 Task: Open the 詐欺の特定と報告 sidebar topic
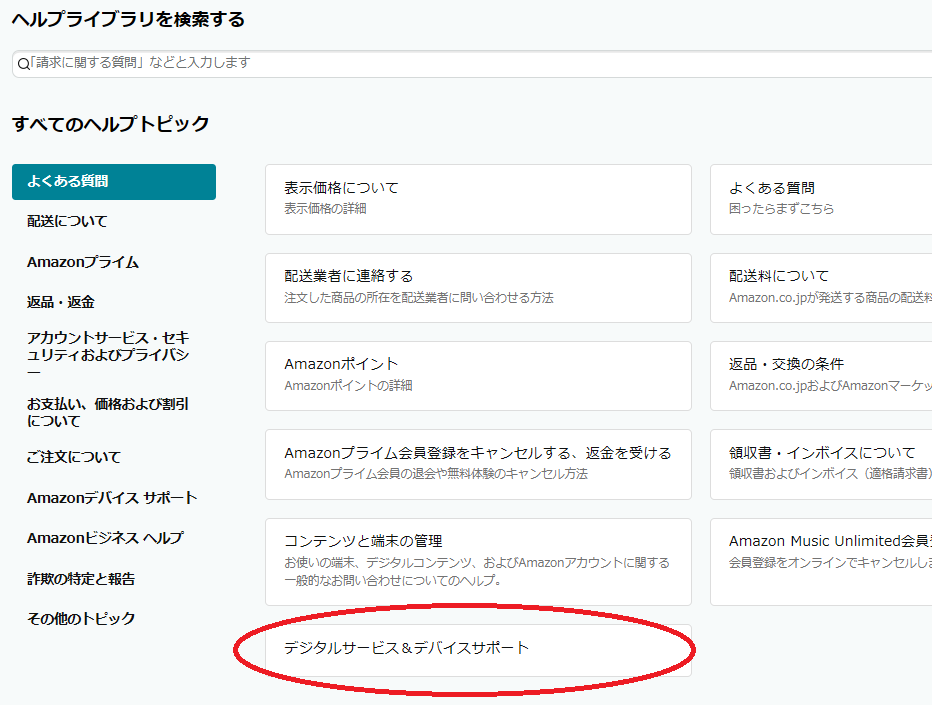[x=81, y=578]
